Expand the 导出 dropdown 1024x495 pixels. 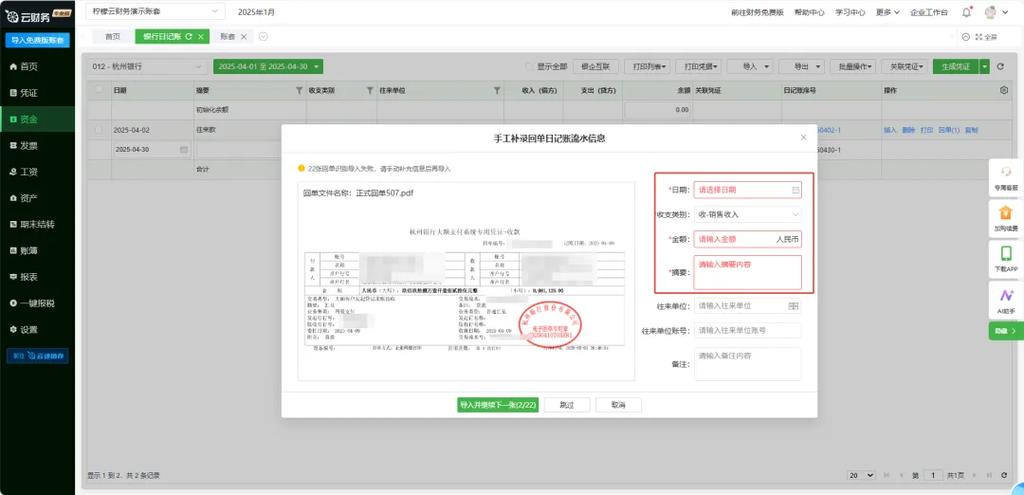coord(801,67)
